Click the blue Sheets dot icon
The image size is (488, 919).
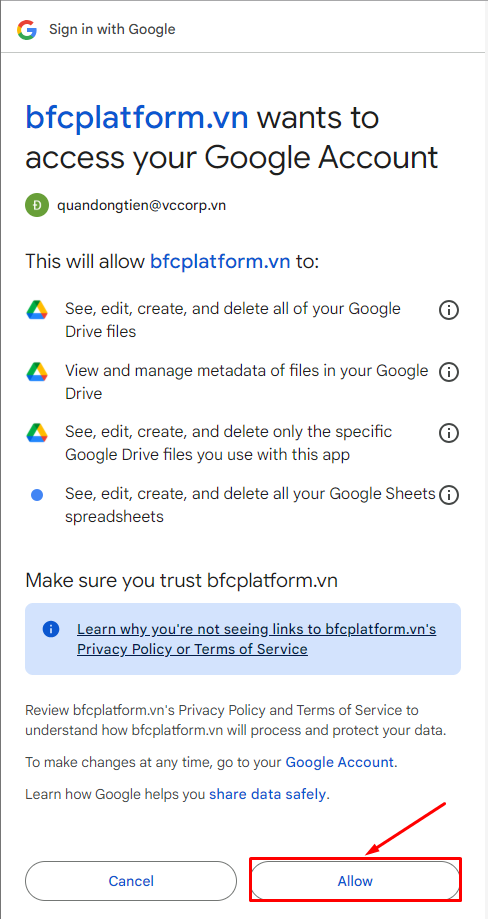tap(37, 495)
